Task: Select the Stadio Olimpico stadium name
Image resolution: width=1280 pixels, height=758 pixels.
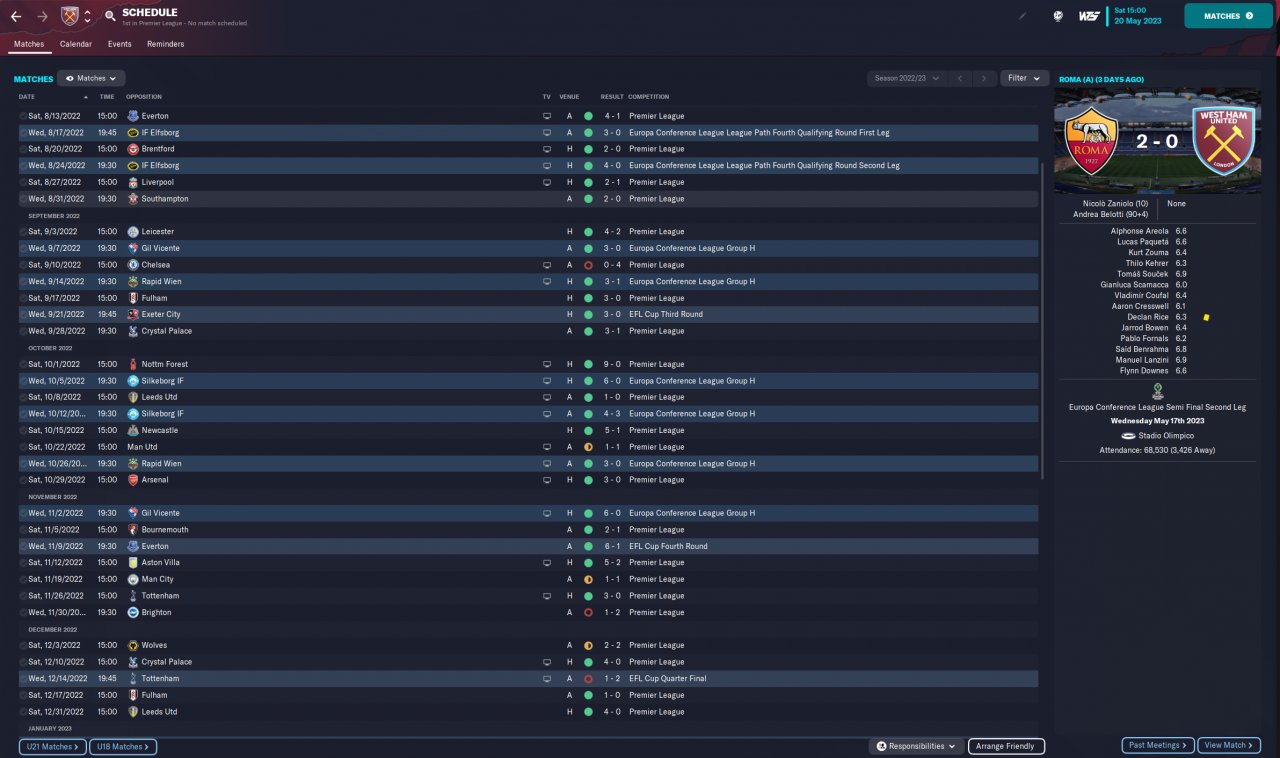Action: 1164,436
